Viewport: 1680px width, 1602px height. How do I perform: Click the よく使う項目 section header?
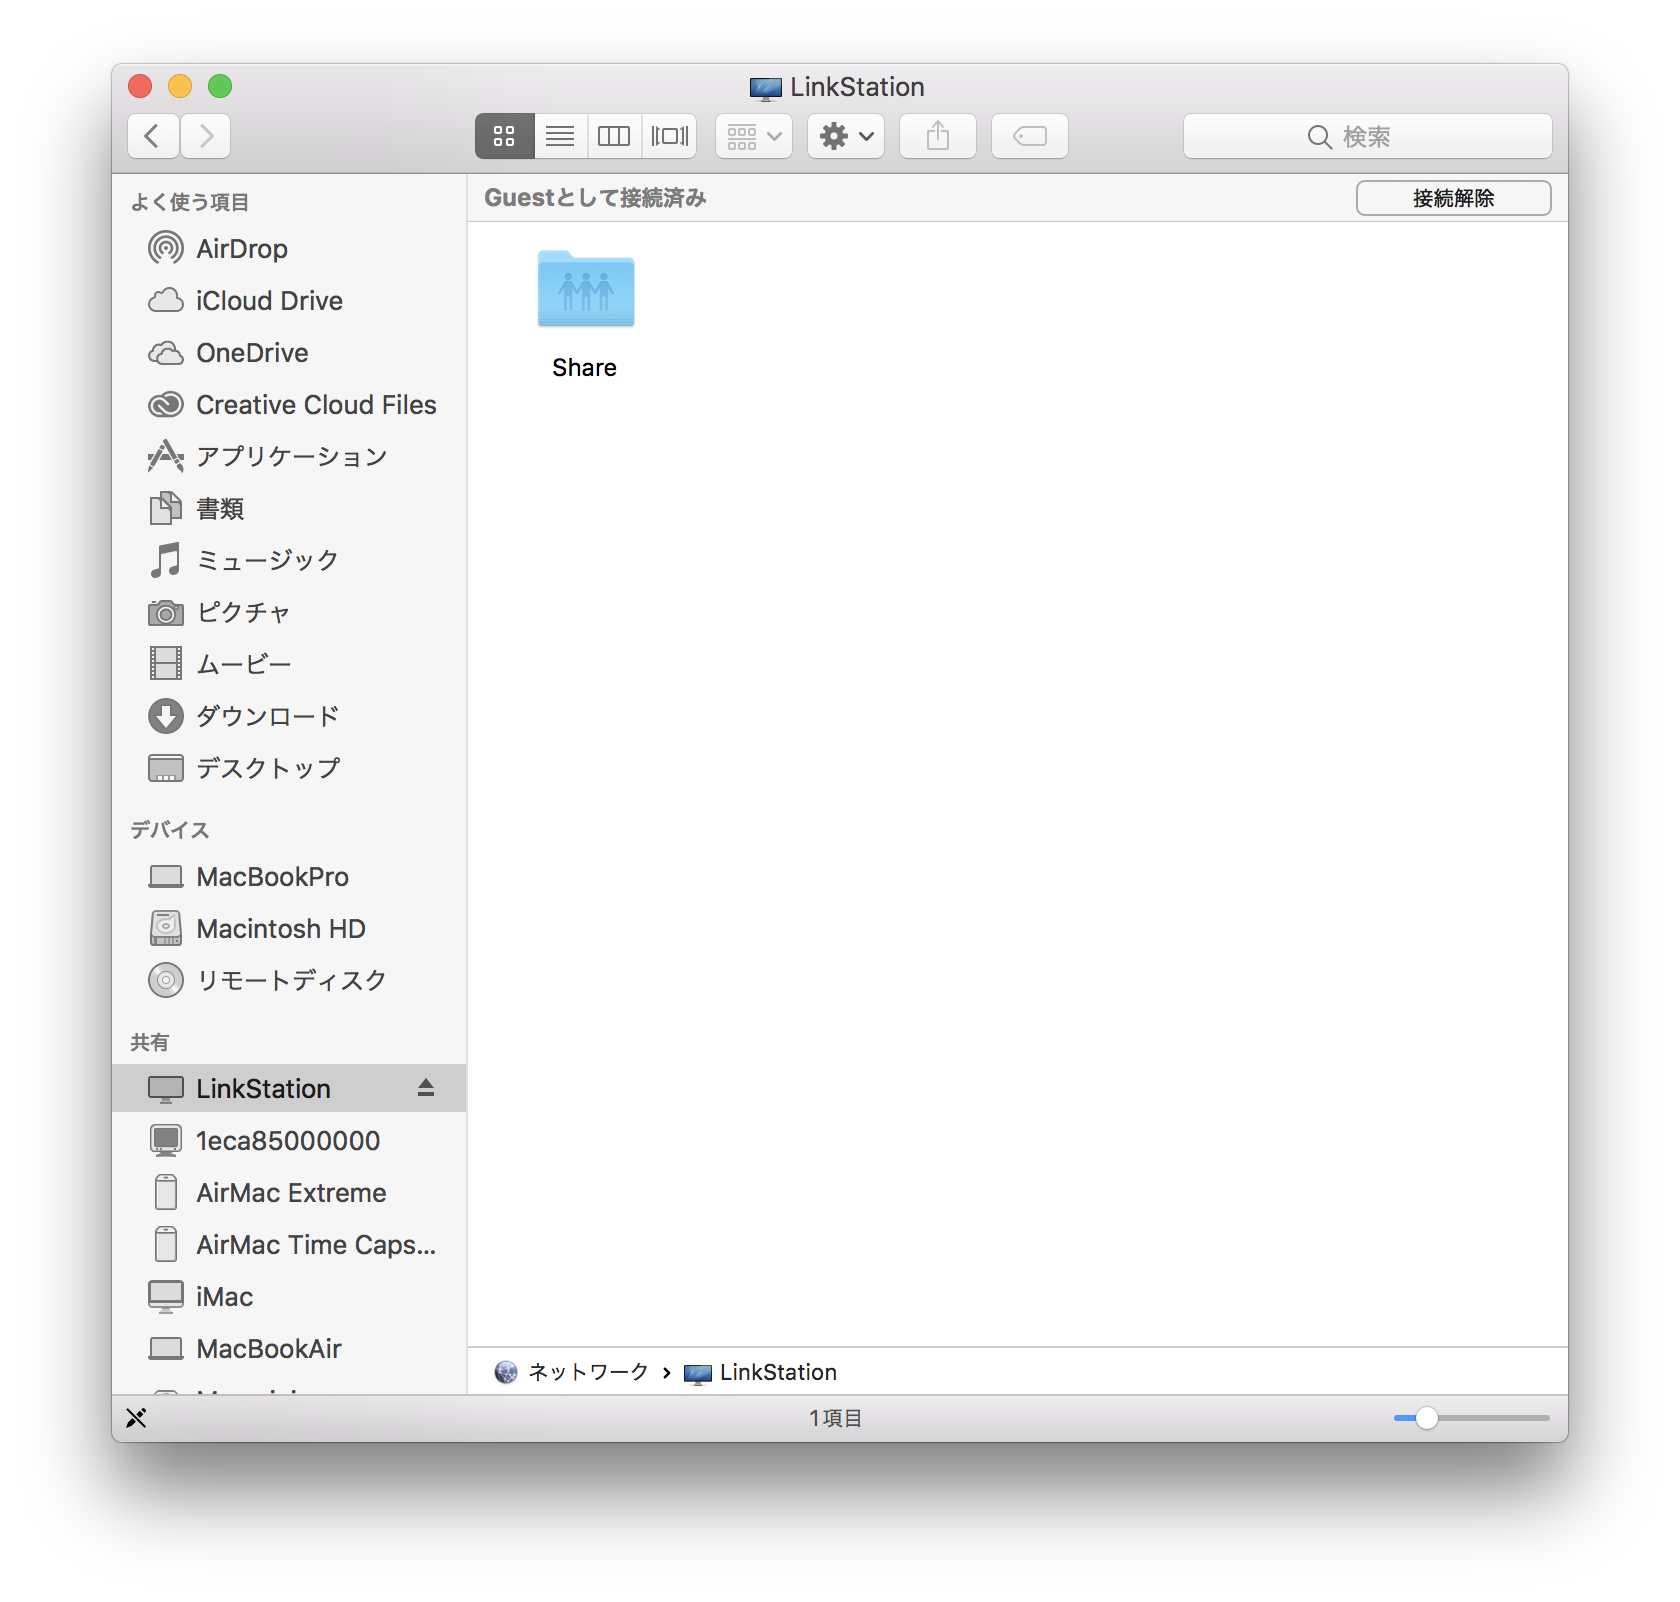(x=190, y=202)
